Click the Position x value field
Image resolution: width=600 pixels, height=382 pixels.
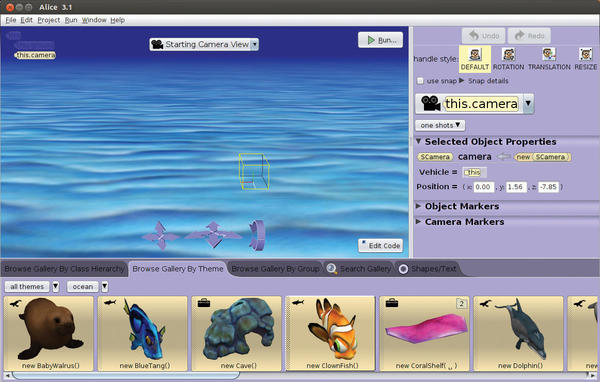[x=483, y=187]
